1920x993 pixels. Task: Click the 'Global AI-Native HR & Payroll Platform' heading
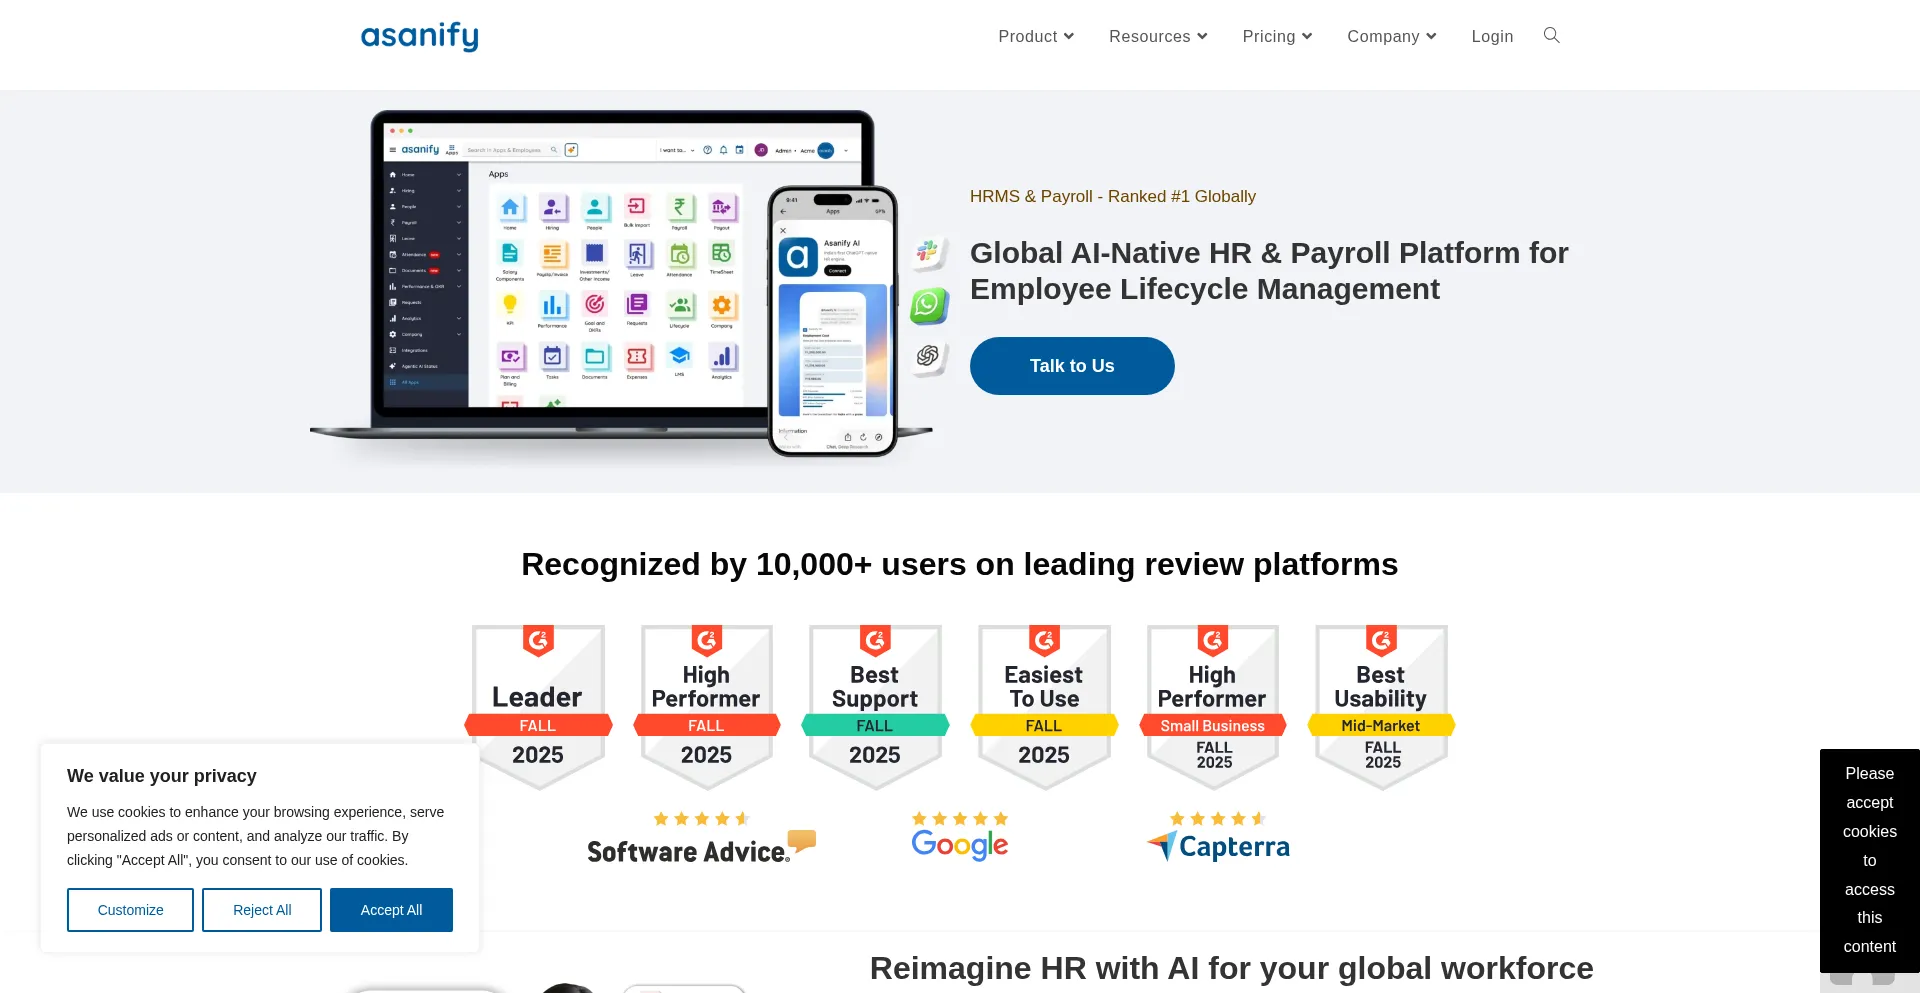click(1269, 271)
